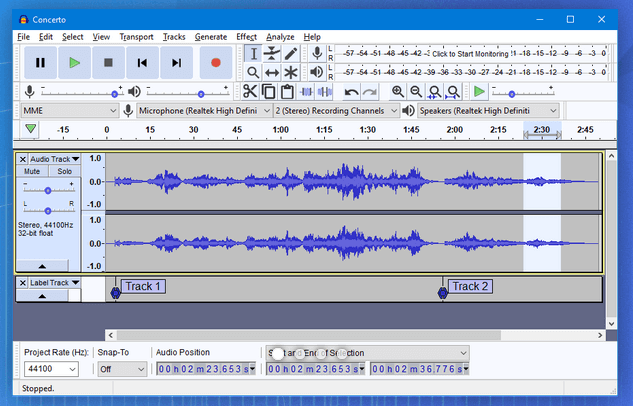Click the meter to Start Monitoring

470,53
